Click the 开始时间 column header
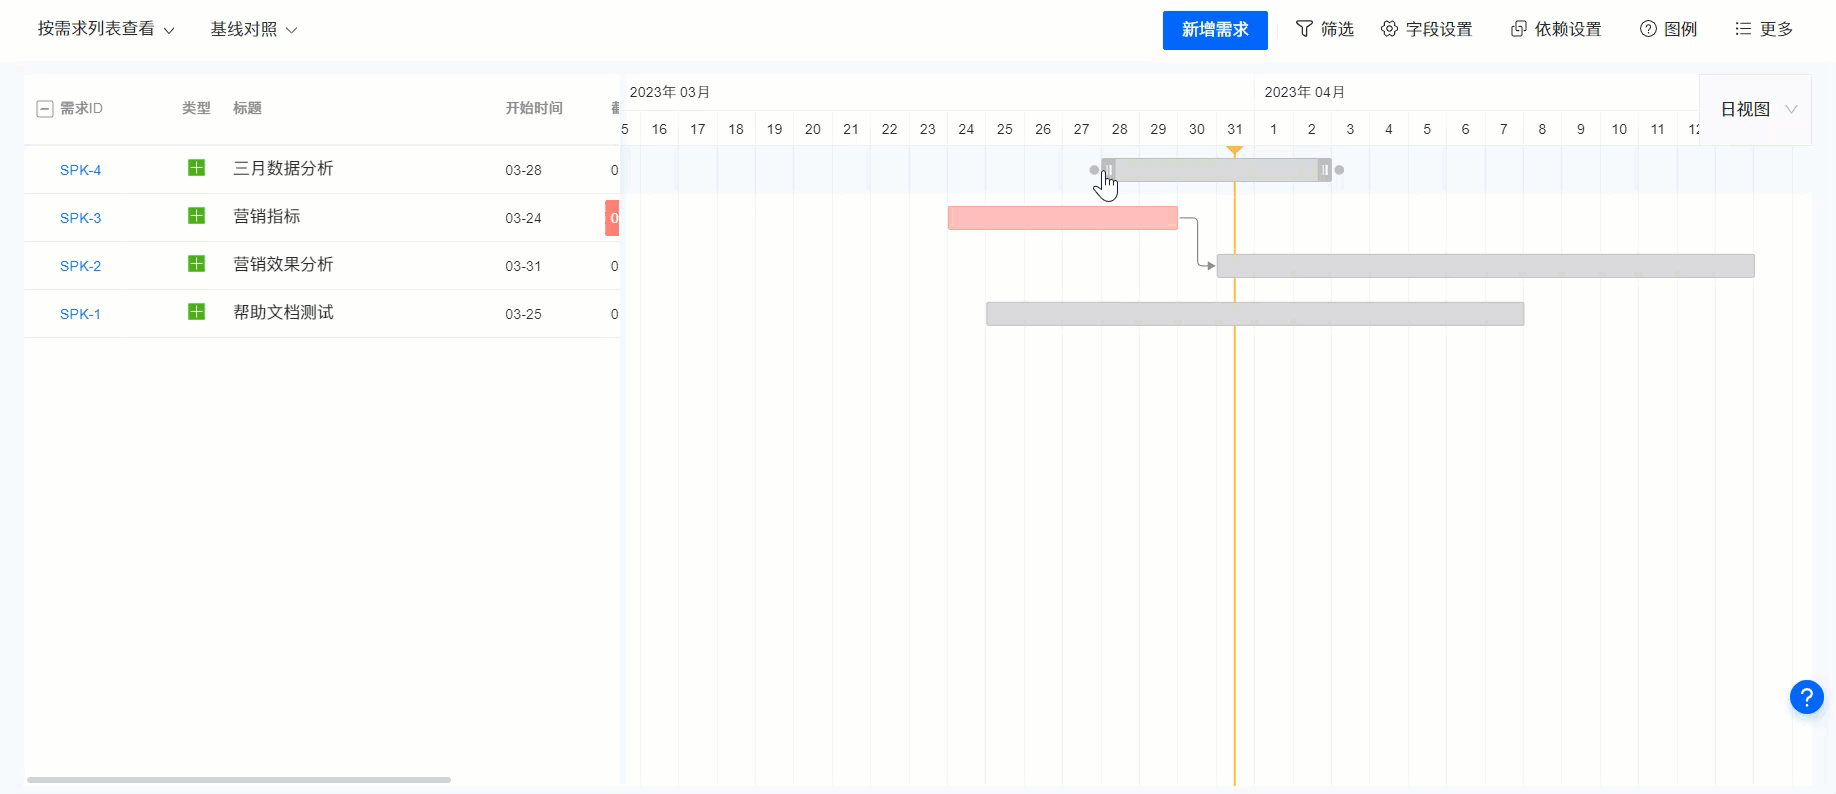The height and width of the screenshot is (794, 1836). 533,108
